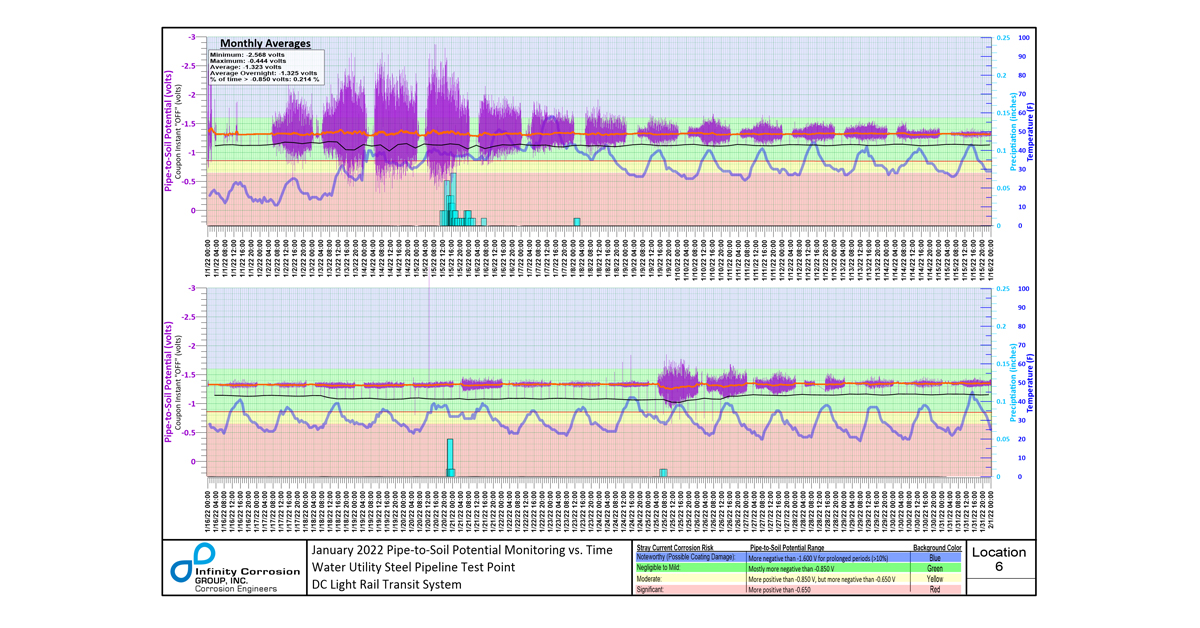Click the DC Light Rail Transit System text

click(386, 584)
